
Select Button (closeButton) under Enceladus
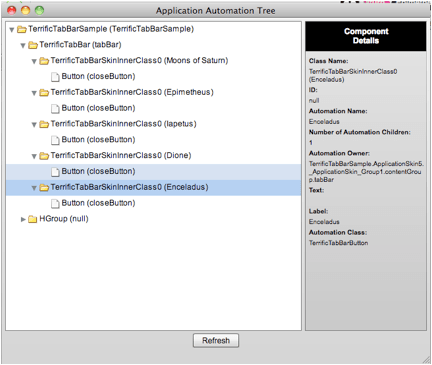point(153,203)
